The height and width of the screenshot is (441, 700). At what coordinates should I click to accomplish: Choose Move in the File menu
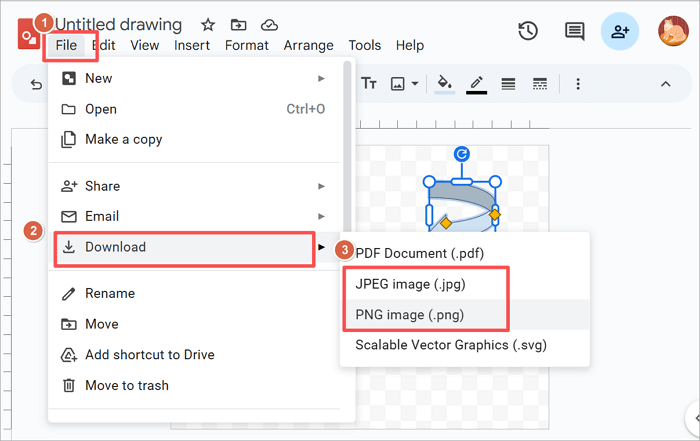point(196,324)
